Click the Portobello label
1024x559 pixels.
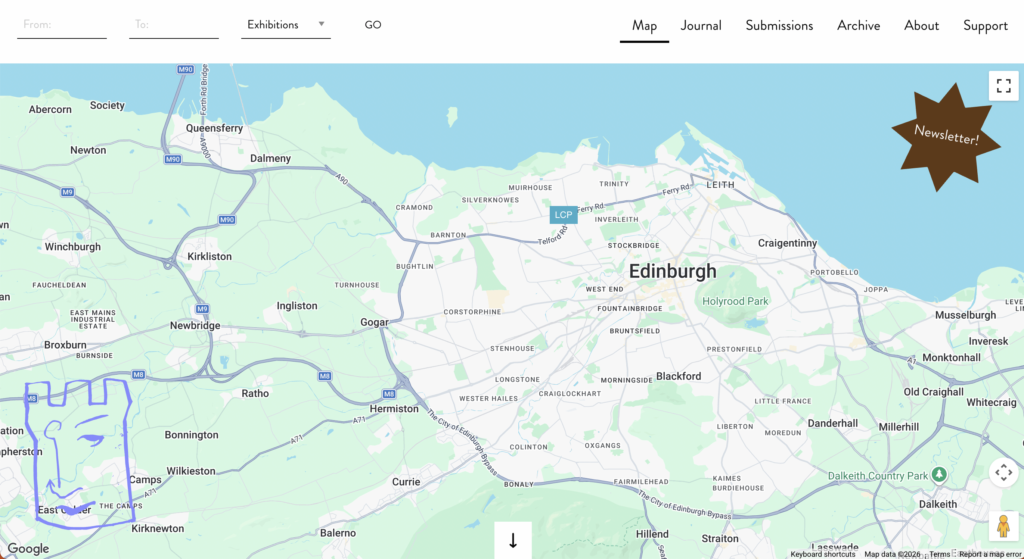pos(834,272)
